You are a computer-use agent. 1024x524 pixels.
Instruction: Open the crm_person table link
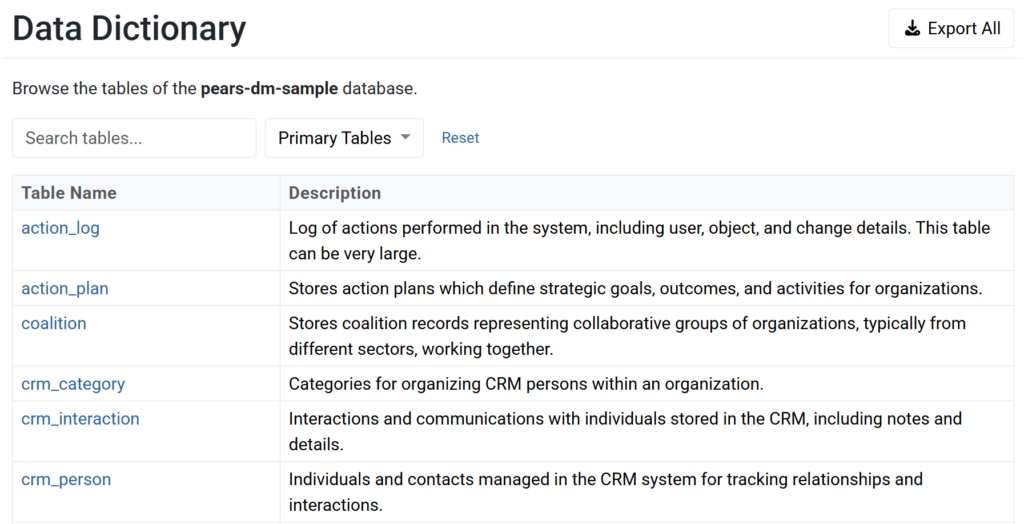point(66,479)
